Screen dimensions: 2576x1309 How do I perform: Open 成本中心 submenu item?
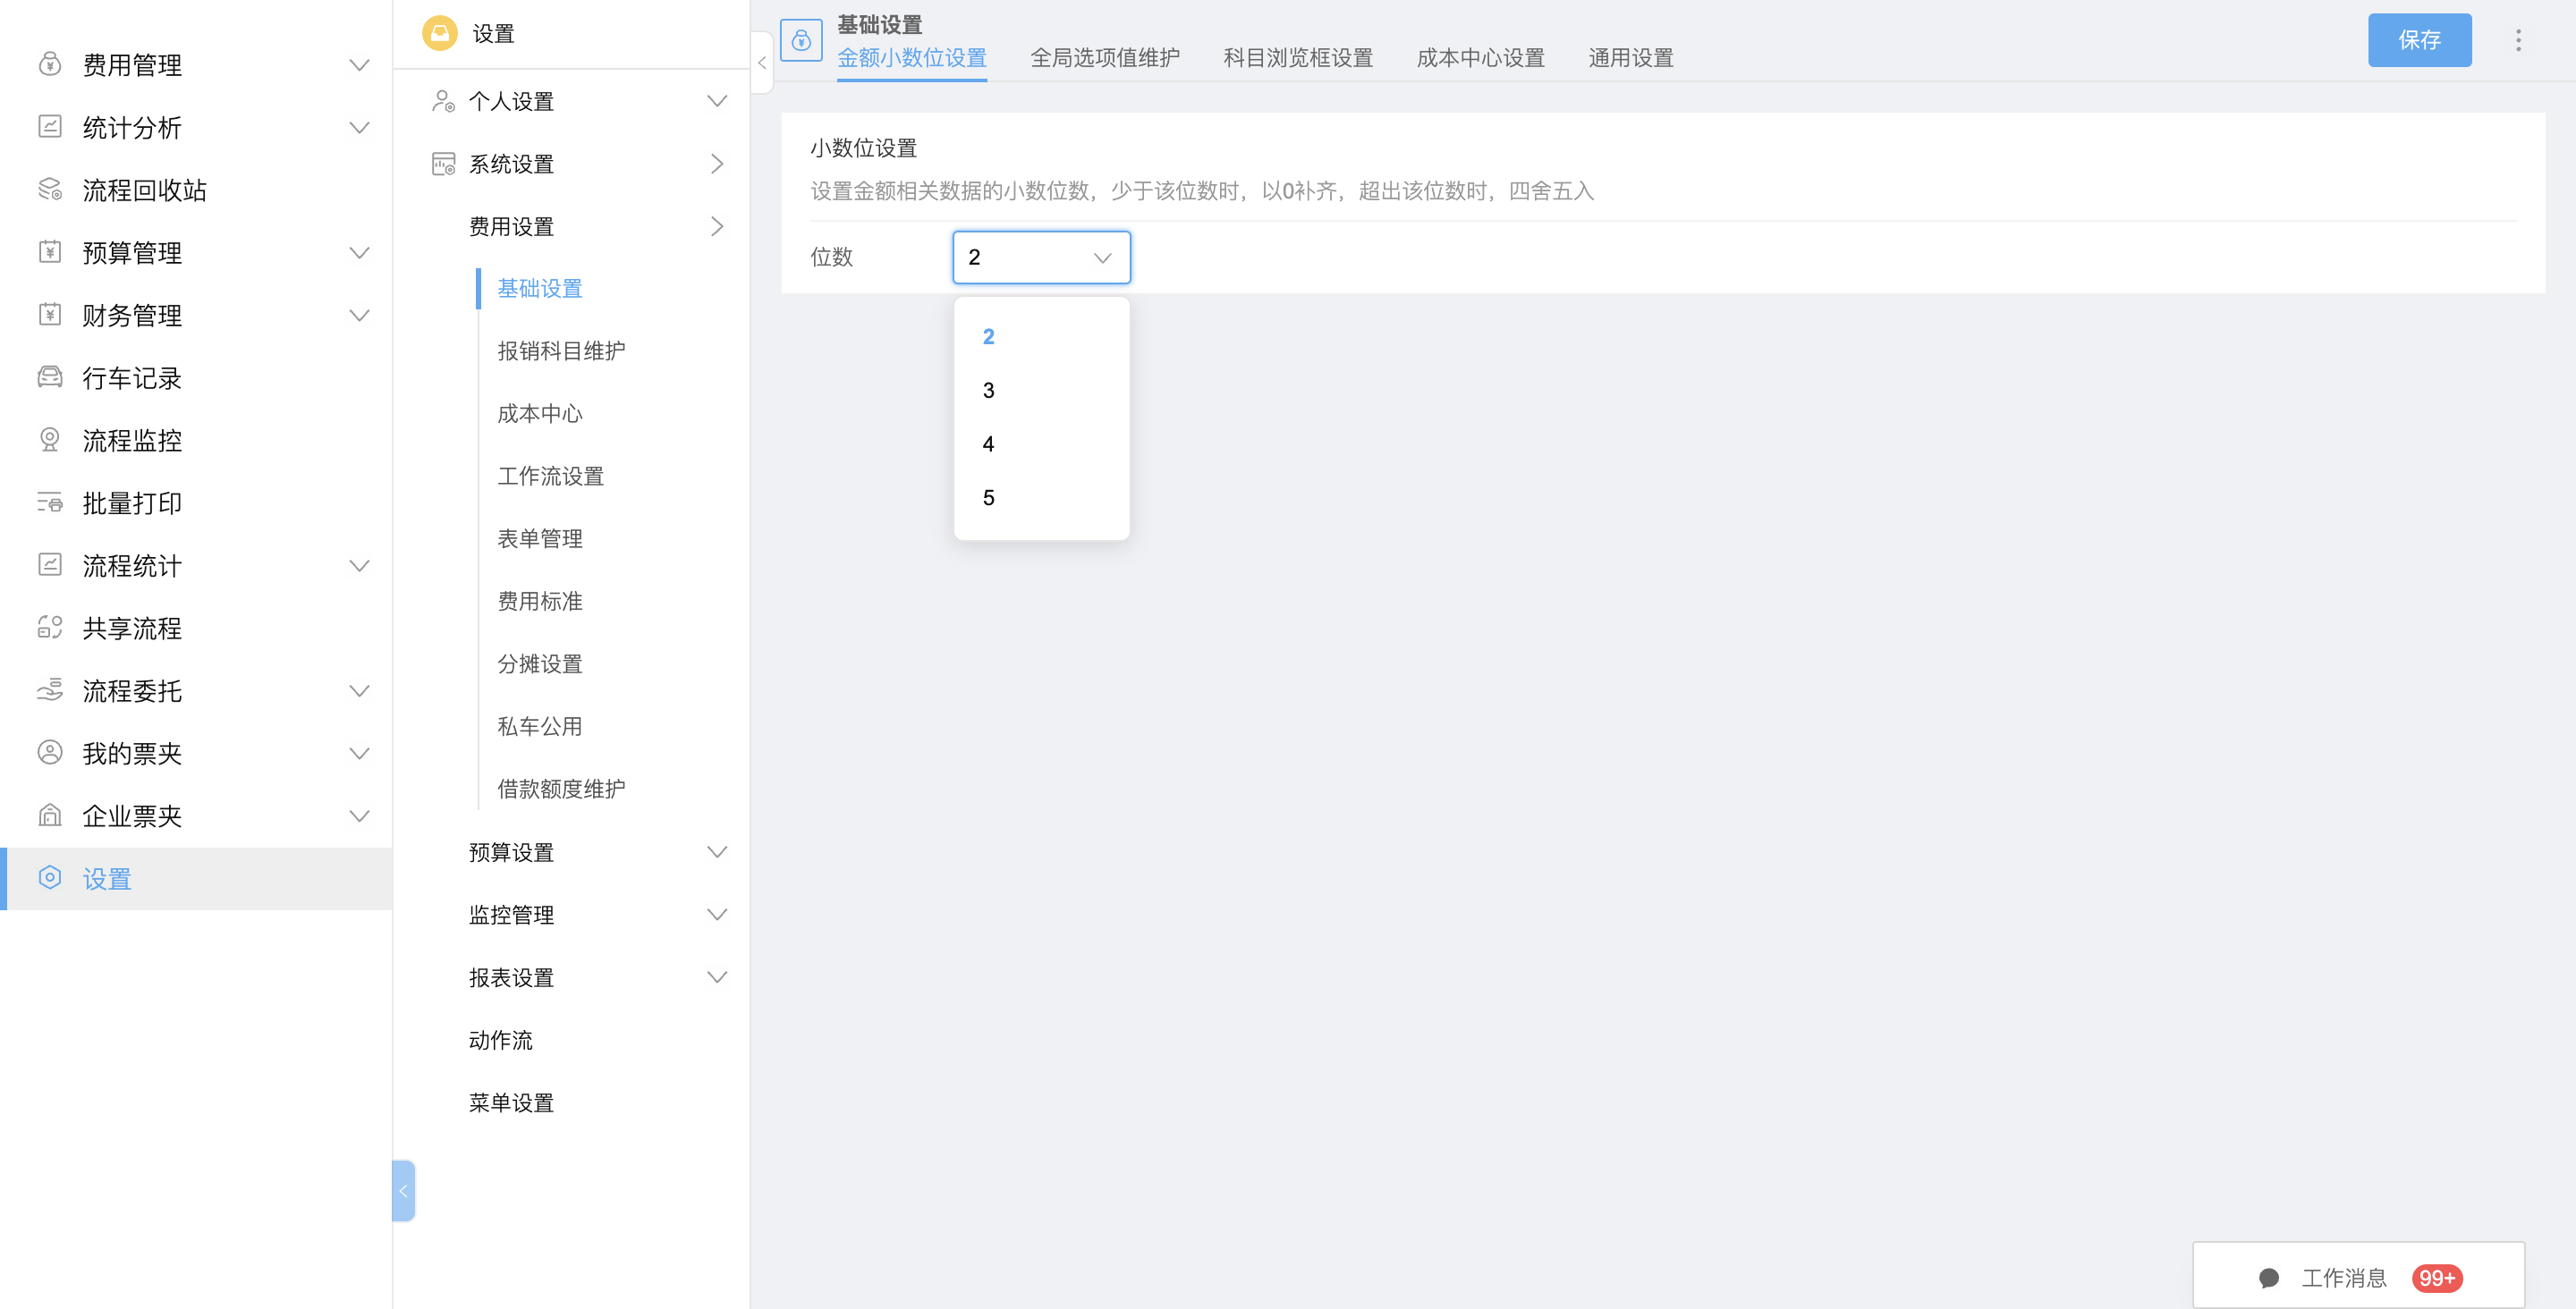pos(540,414)
